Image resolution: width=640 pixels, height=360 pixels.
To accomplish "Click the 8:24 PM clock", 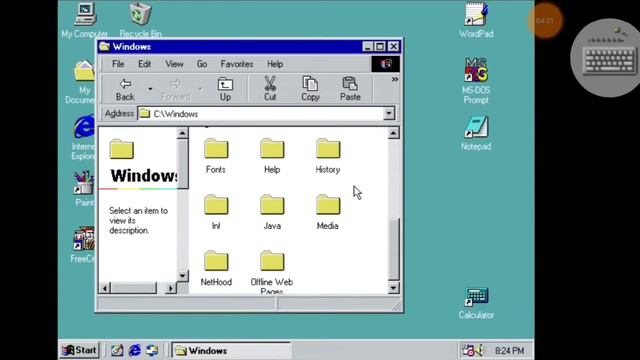I will pyautogui.click(x=509, y=351).
